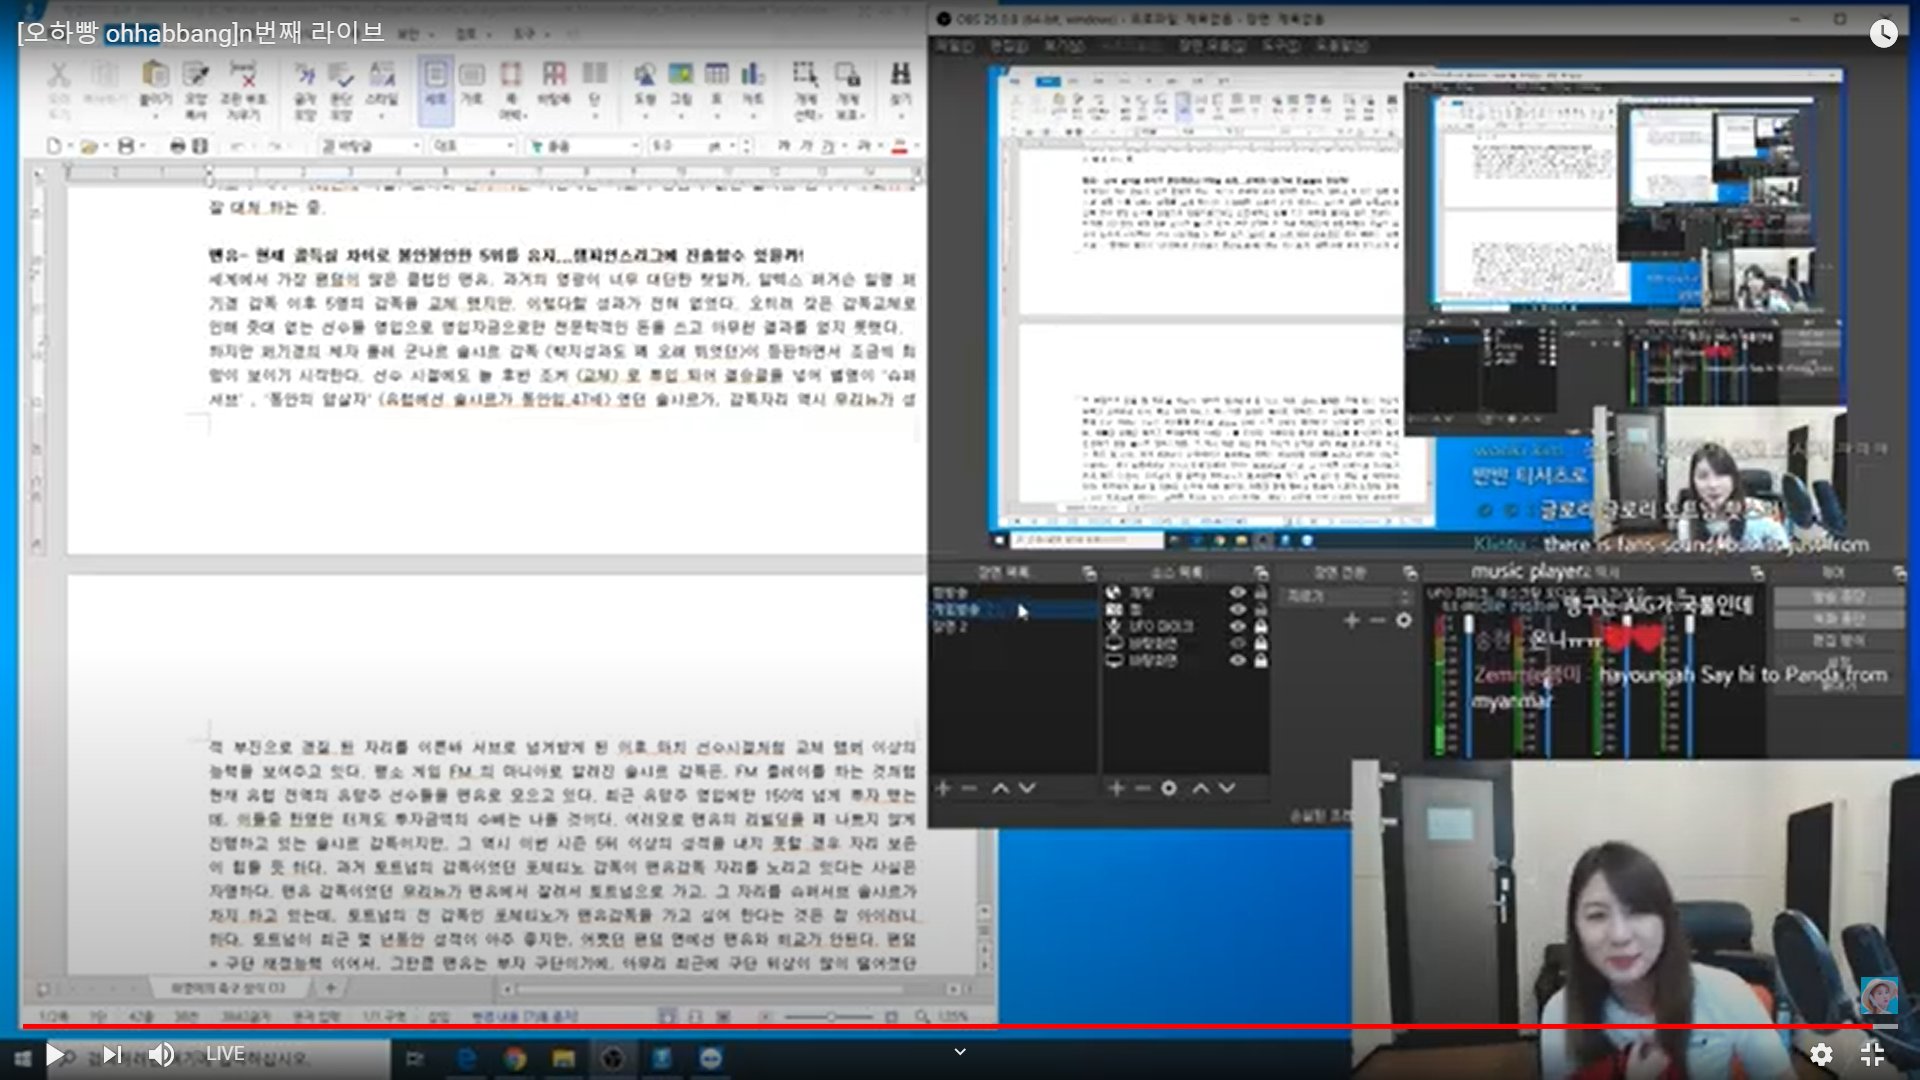Click the gear icon under OBS sources list
The height and width of the screenshot is (1080, 1920).
(1168, 788)
